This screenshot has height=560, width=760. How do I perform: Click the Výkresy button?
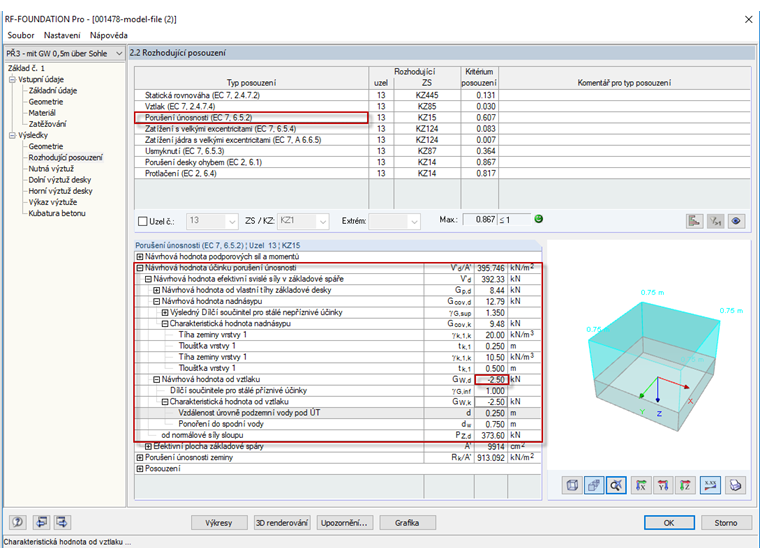(219, 523)
